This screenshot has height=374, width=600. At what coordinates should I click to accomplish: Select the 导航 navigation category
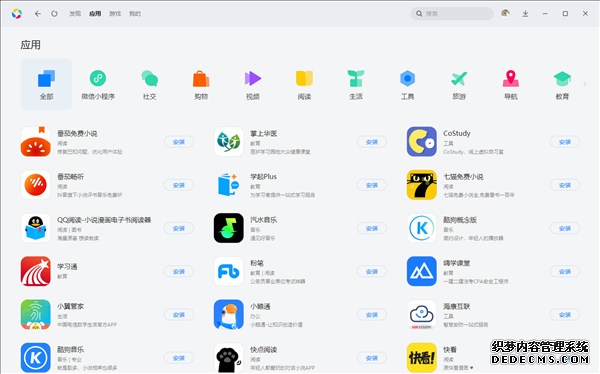[x=510, y=84]
